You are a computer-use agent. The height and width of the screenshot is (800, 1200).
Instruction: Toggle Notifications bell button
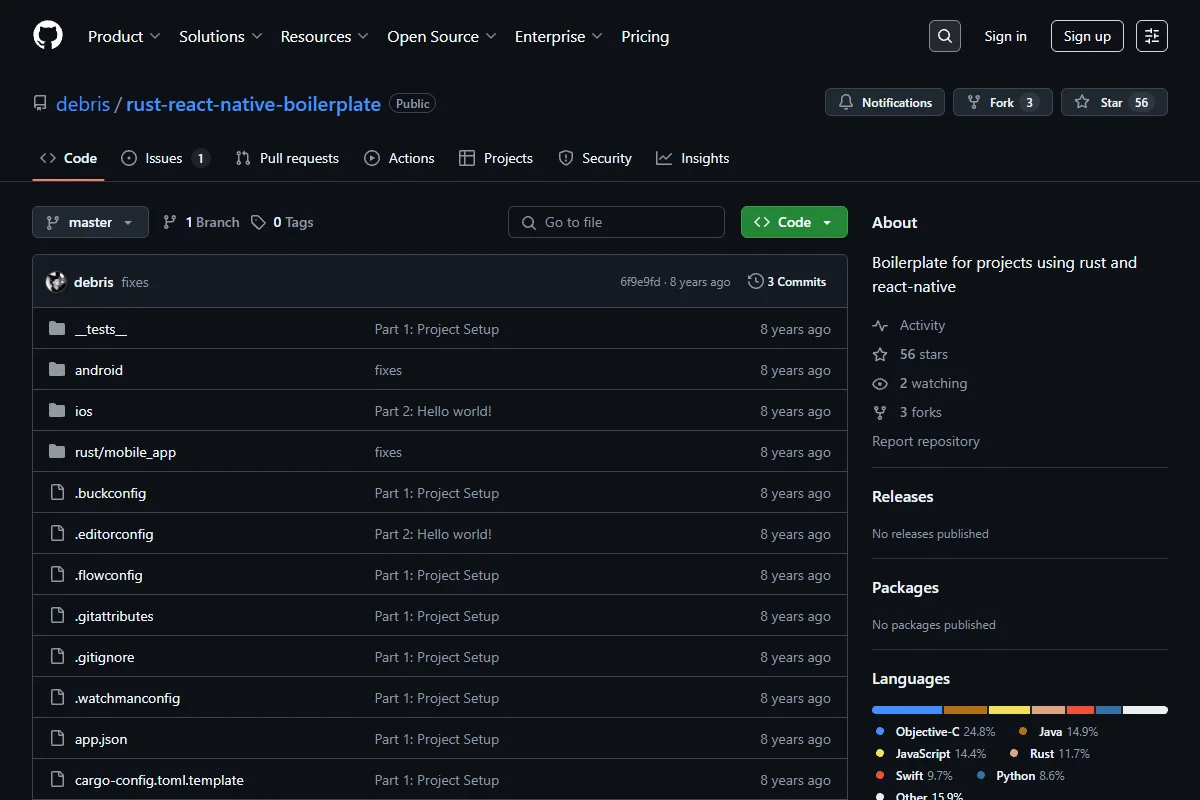[885, 102]
